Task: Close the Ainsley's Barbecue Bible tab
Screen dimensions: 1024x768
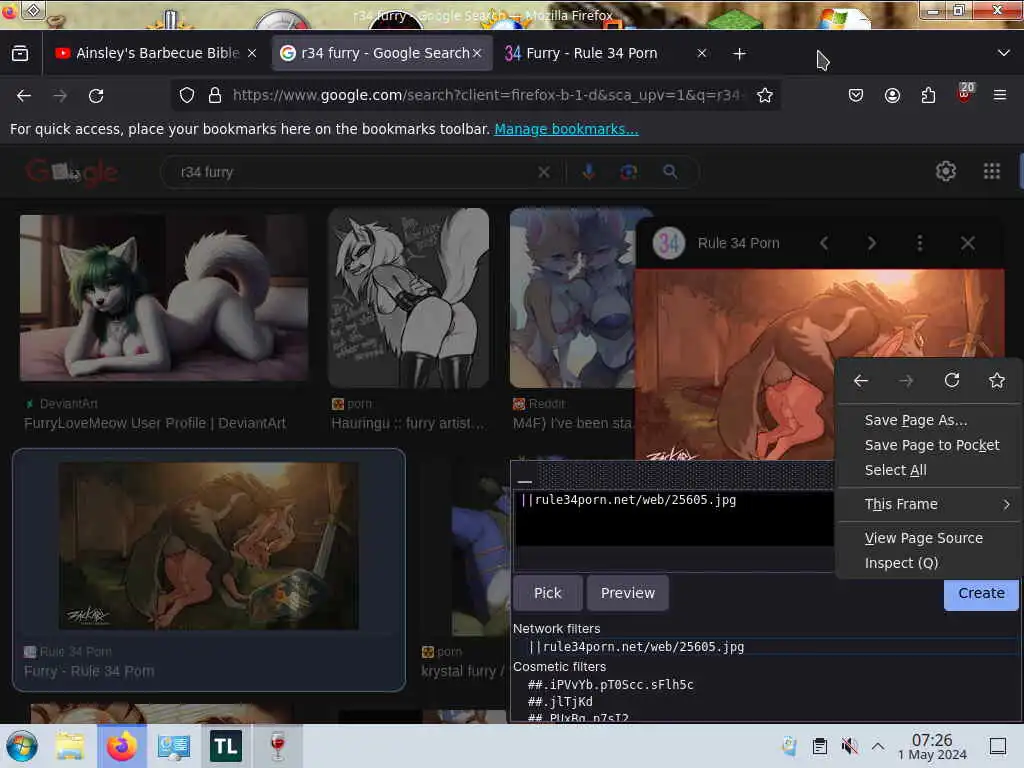Action: (252, 54)
